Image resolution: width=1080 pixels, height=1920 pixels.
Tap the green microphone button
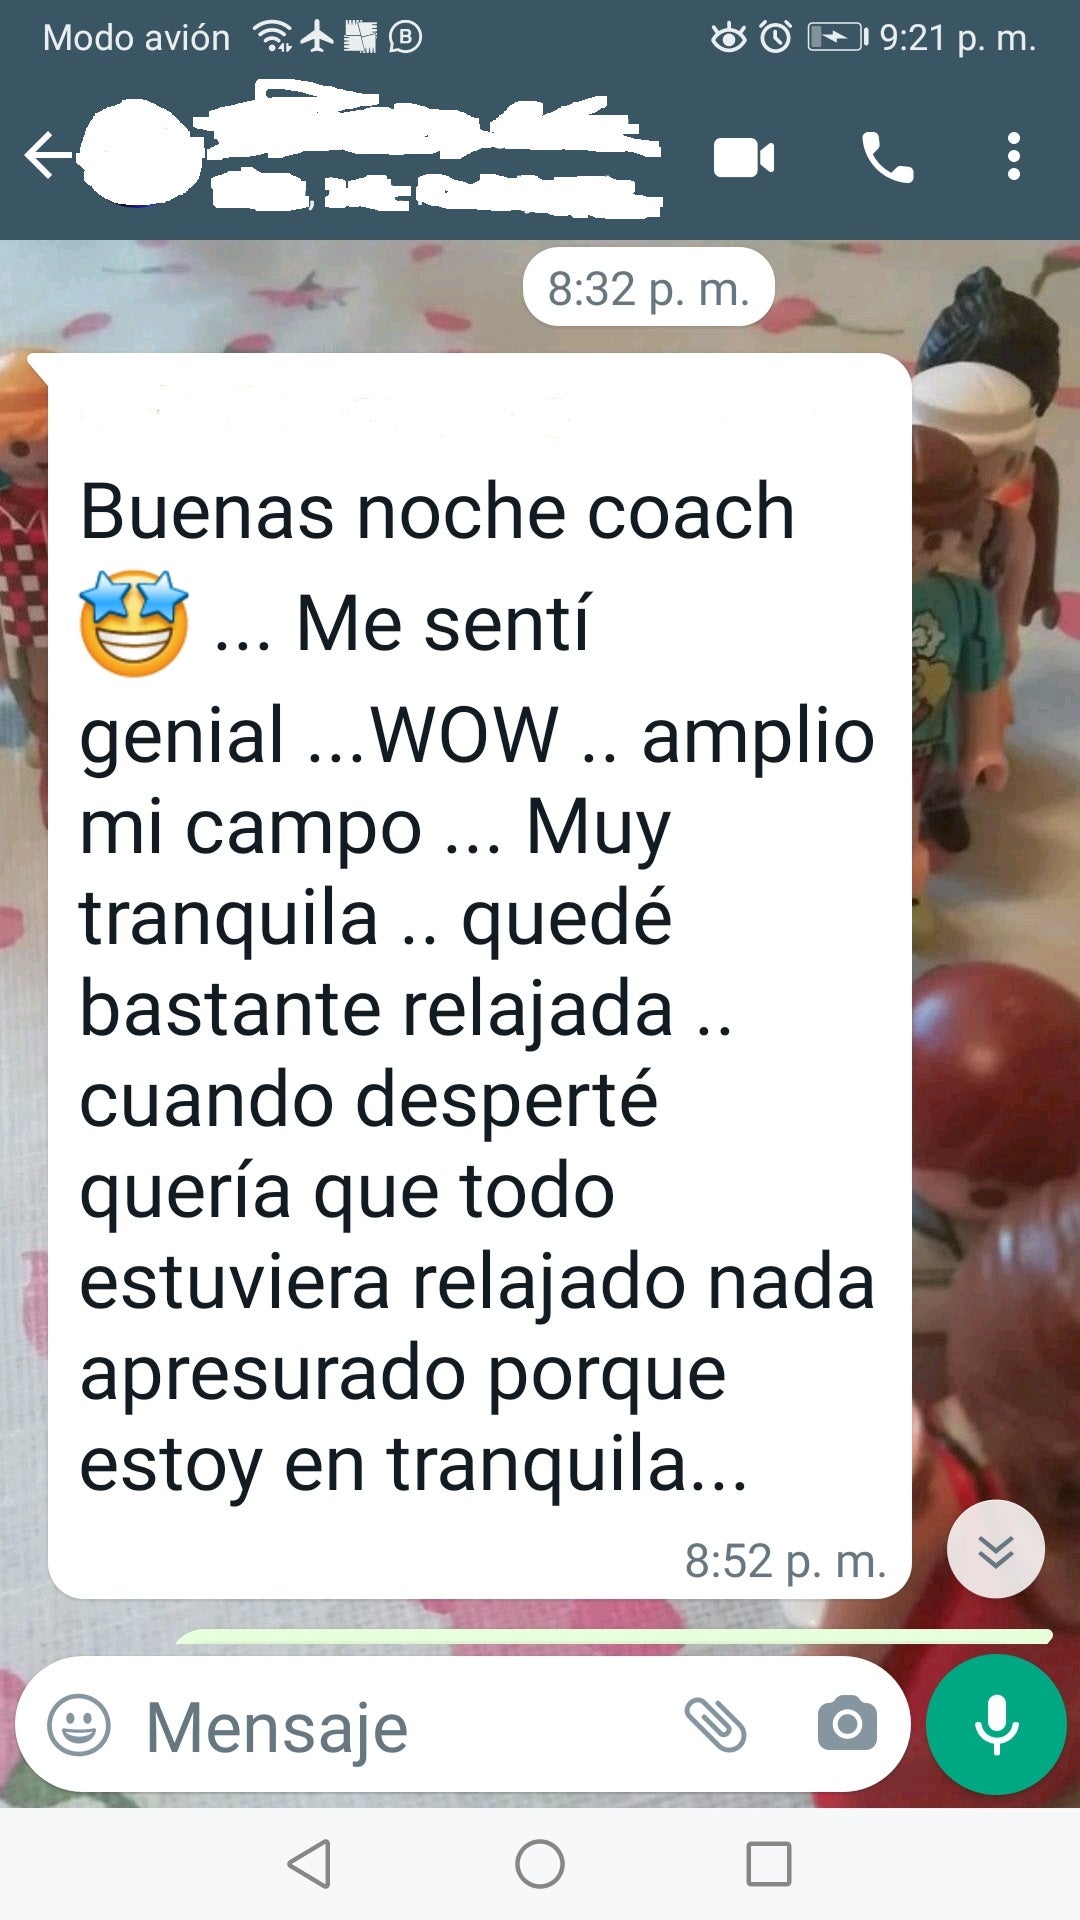pos(996,1725)
